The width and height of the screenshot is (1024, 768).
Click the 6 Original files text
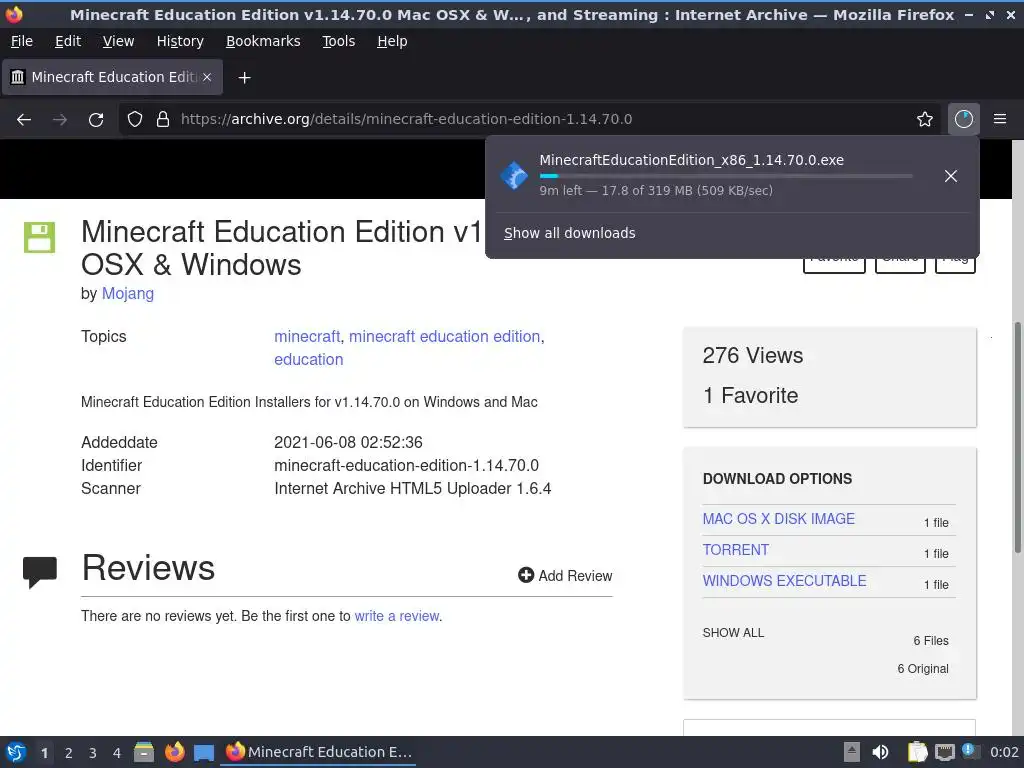click(x=923, y=669)
